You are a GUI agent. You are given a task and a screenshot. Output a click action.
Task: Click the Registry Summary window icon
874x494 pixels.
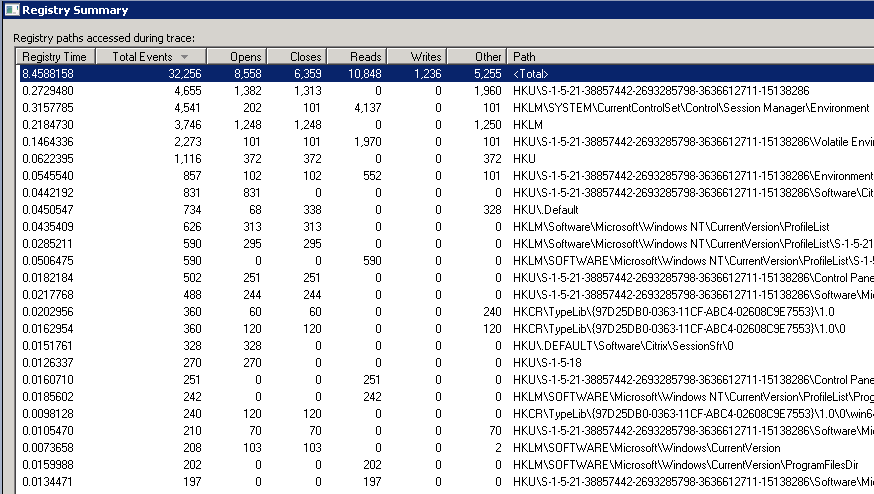pyautogui.click(x=11, y=10)
